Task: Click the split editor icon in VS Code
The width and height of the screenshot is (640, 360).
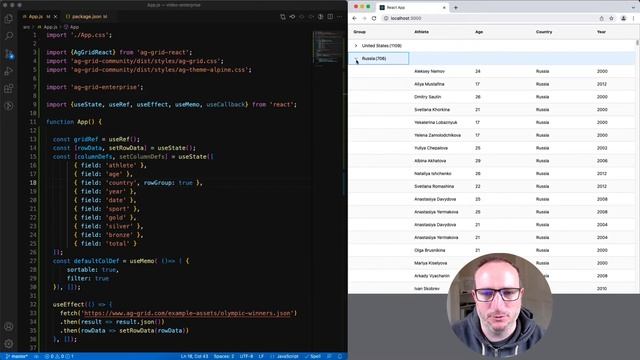Action: click(330, 17)
